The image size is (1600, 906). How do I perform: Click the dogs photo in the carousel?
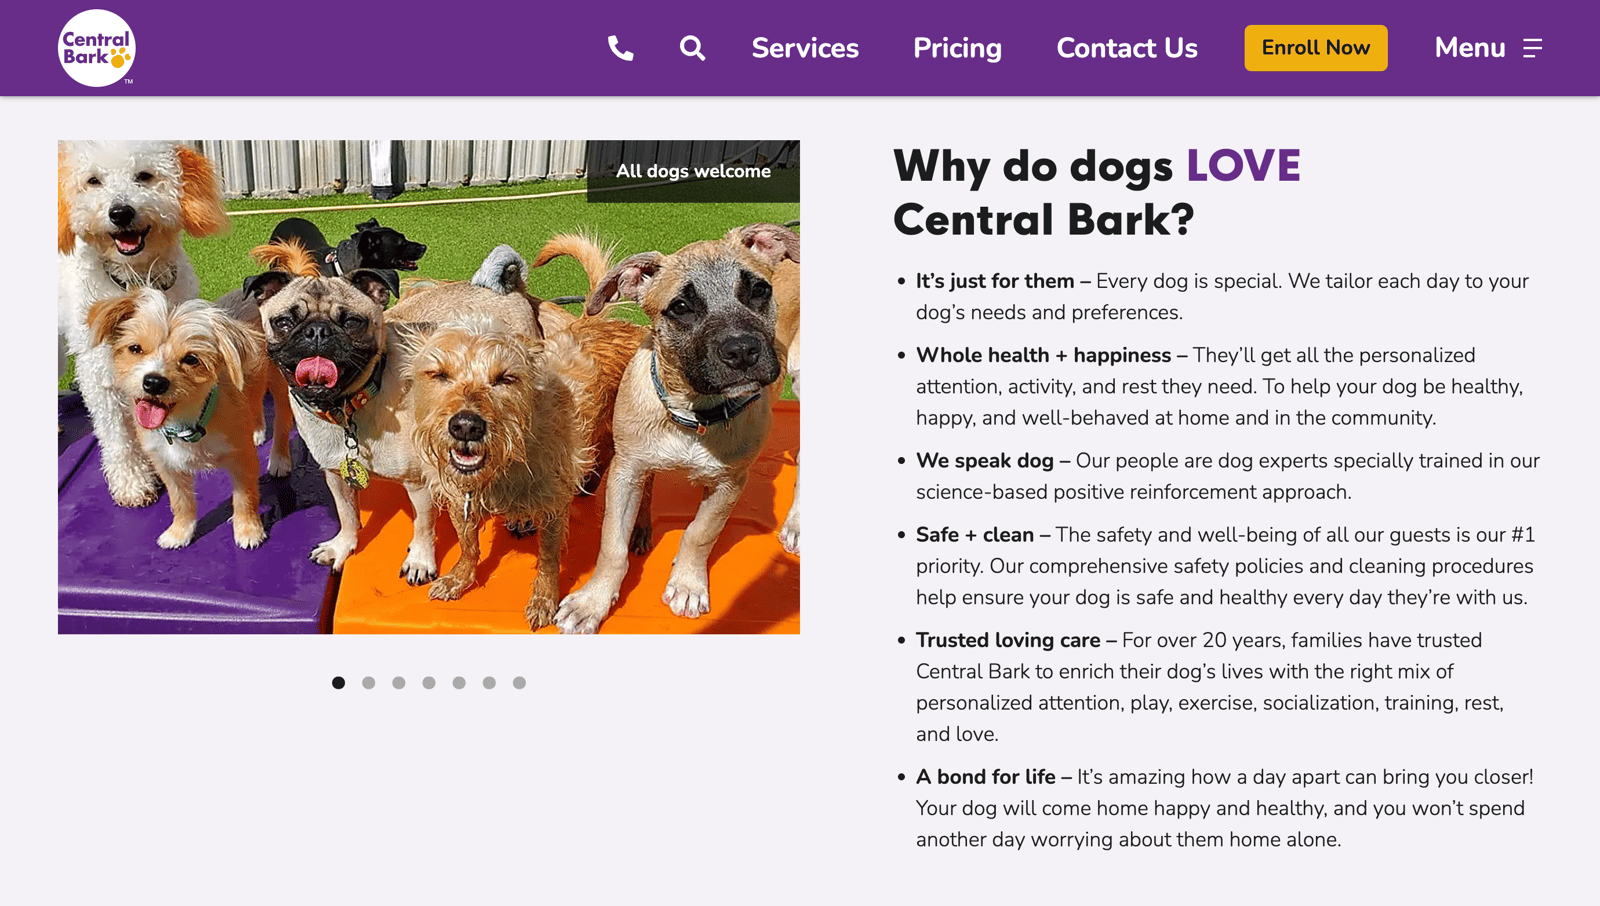pyautogui.click(x=429, y=386)
